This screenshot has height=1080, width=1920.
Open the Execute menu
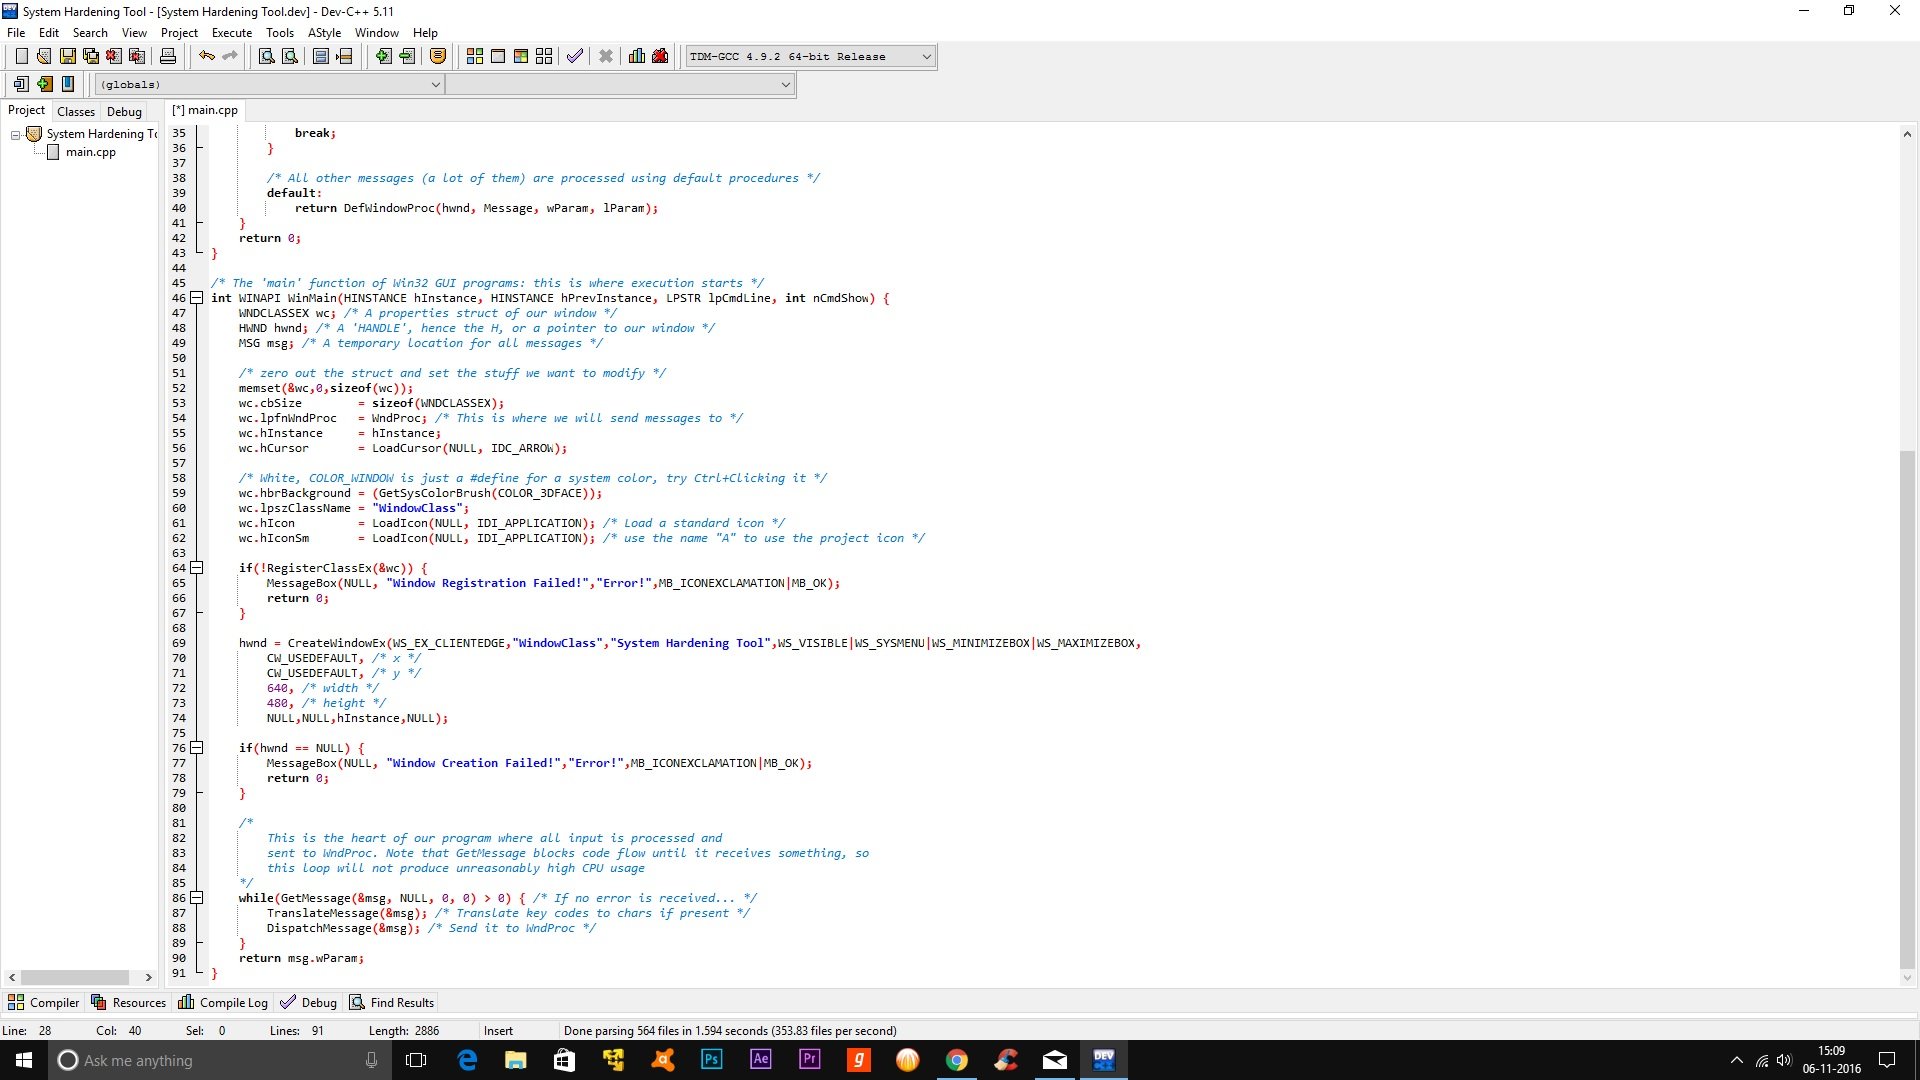pyautogui.click(x=231, y=32)
